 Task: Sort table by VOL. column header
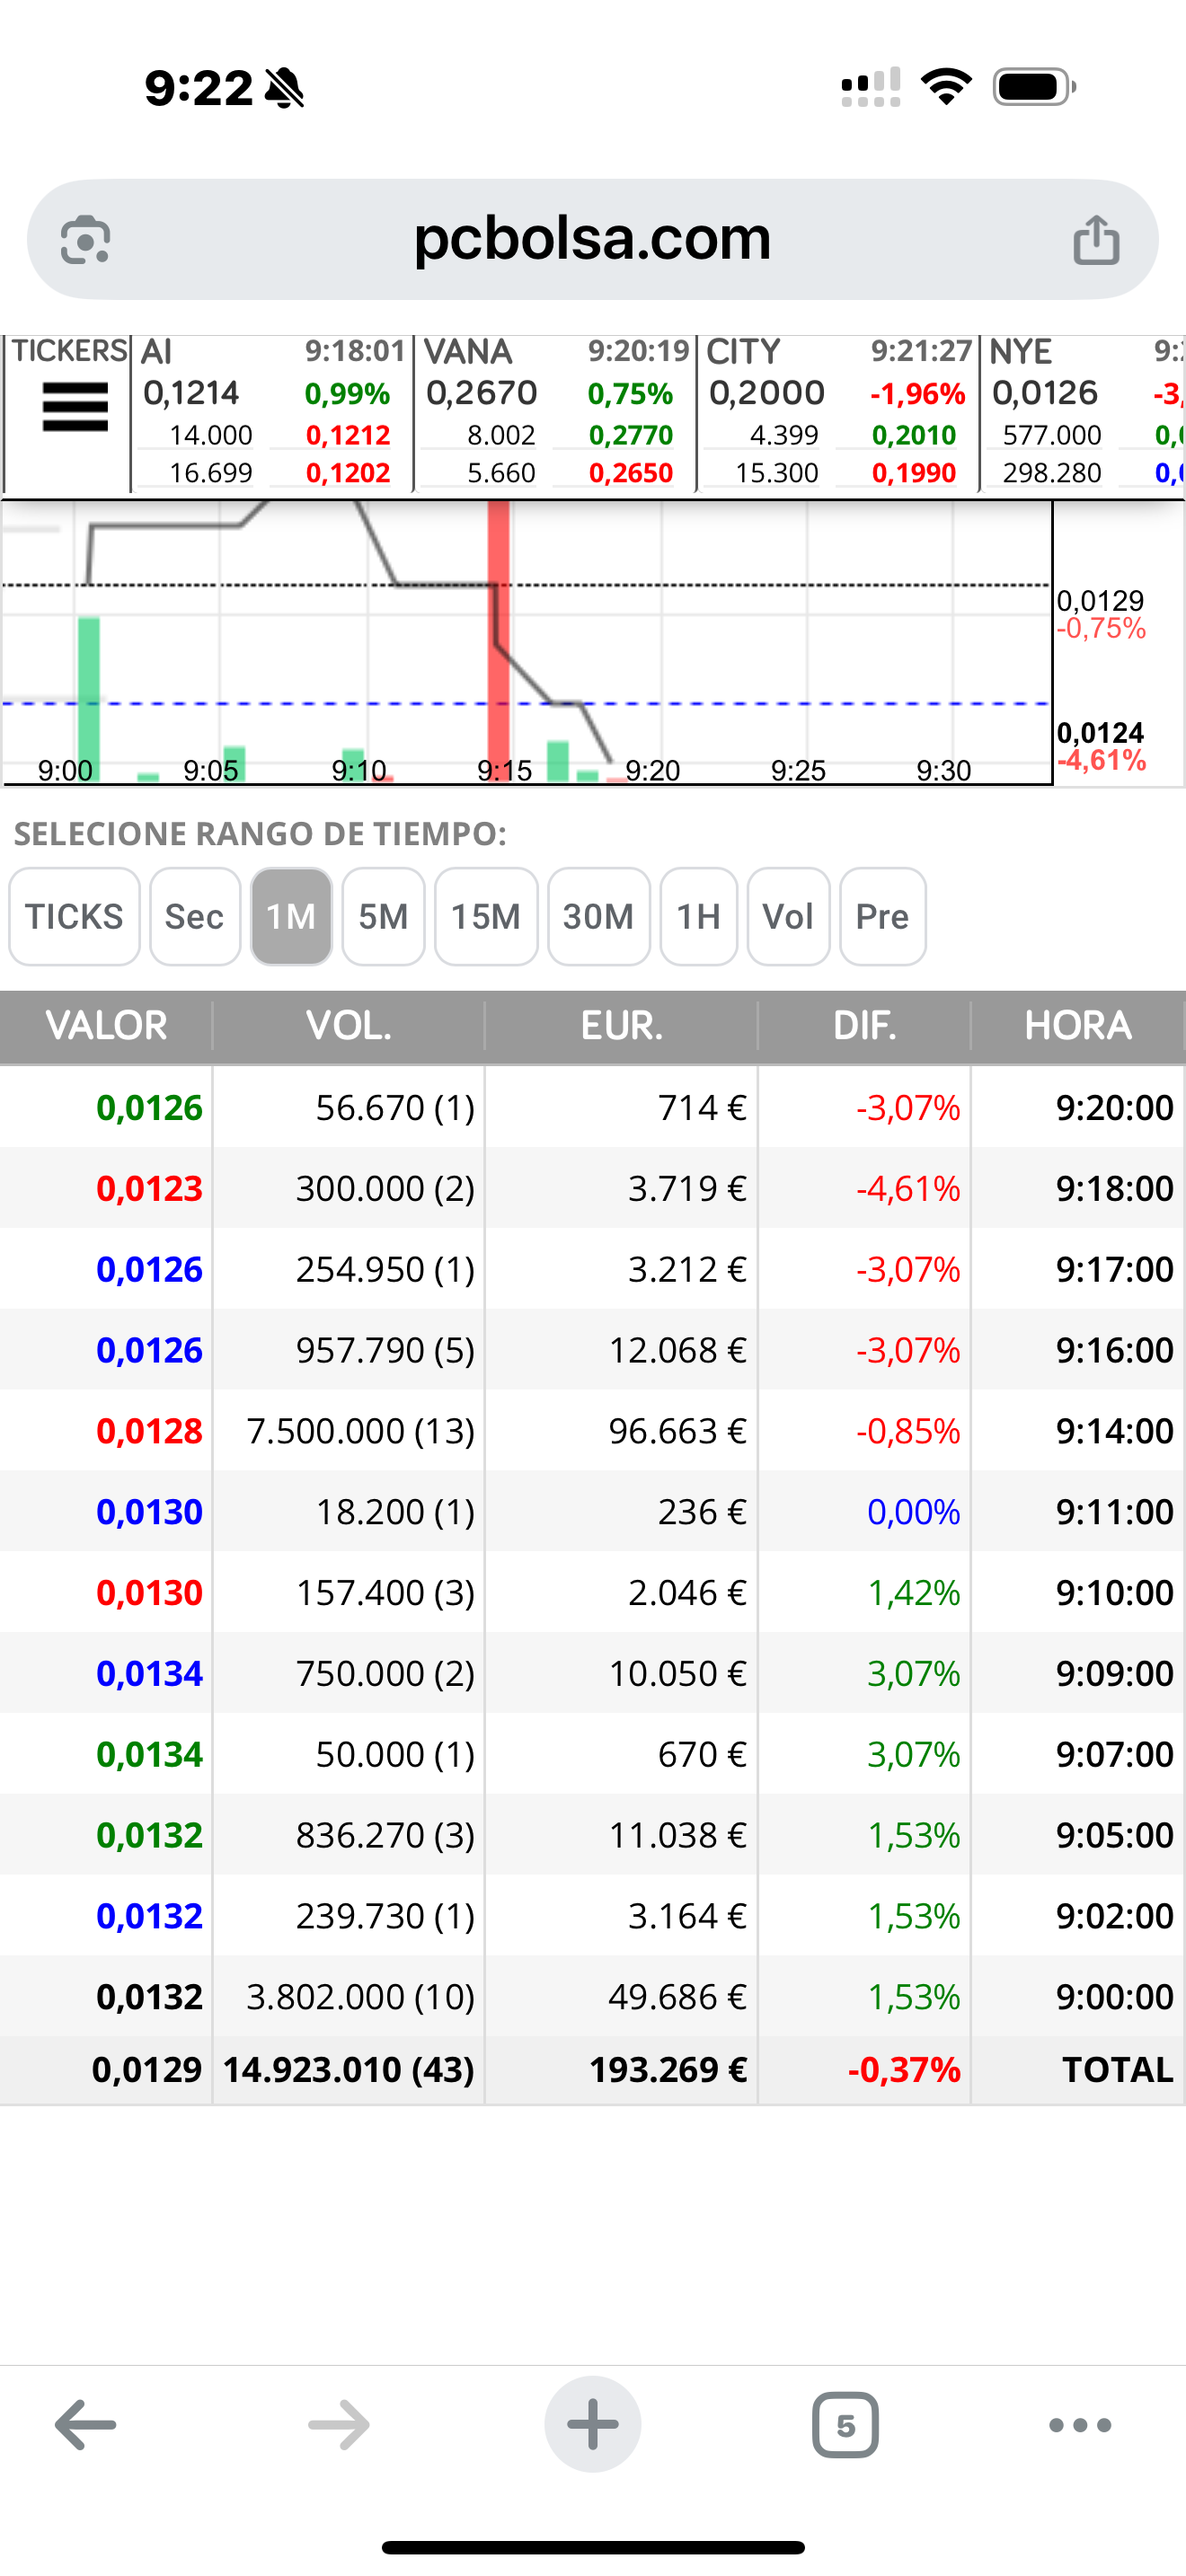click(x=349, y=1026)
